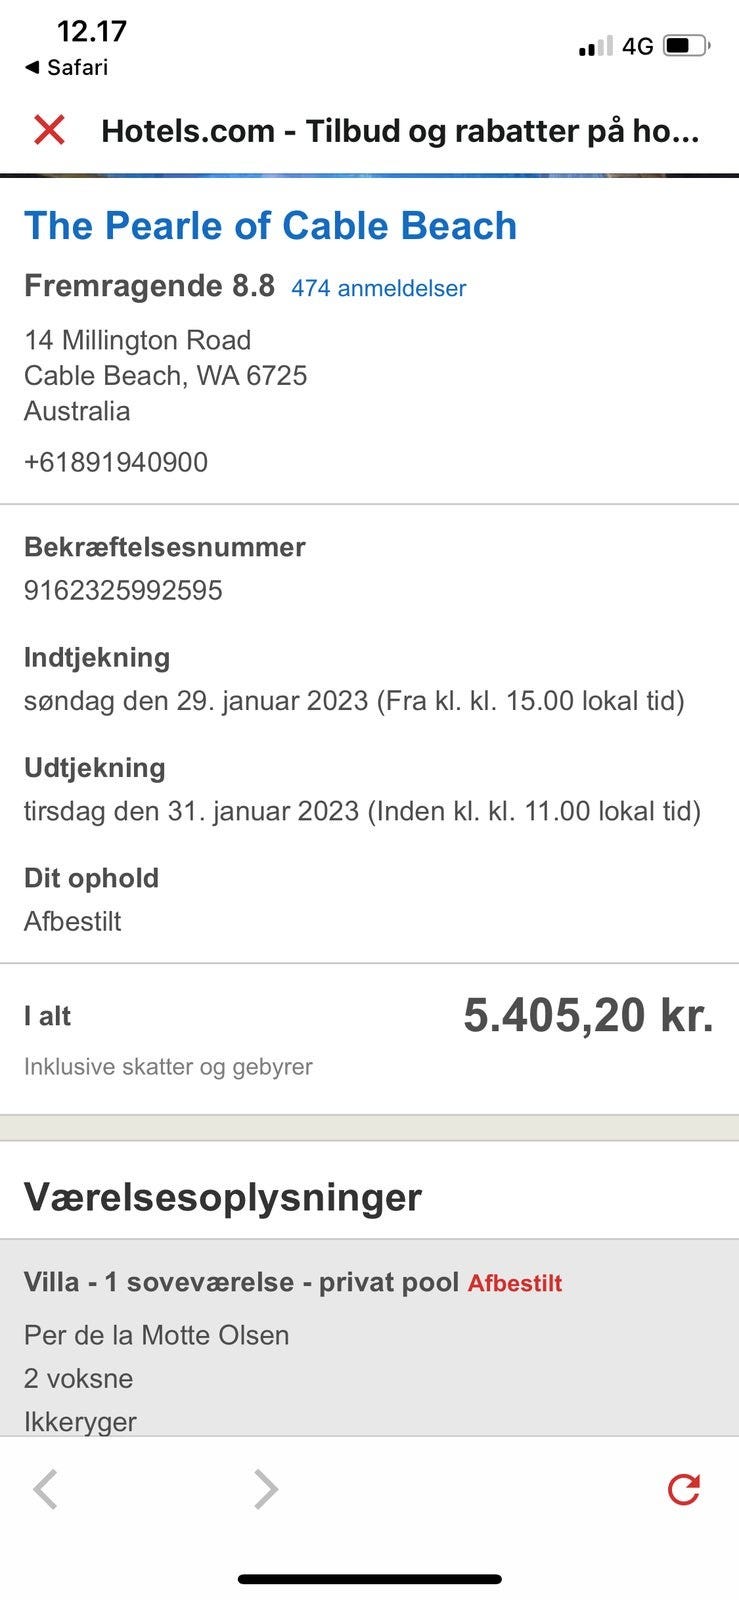Return to Safari via status bar link
This screenshot has height=1600, width=739.
tap(66, 67)
